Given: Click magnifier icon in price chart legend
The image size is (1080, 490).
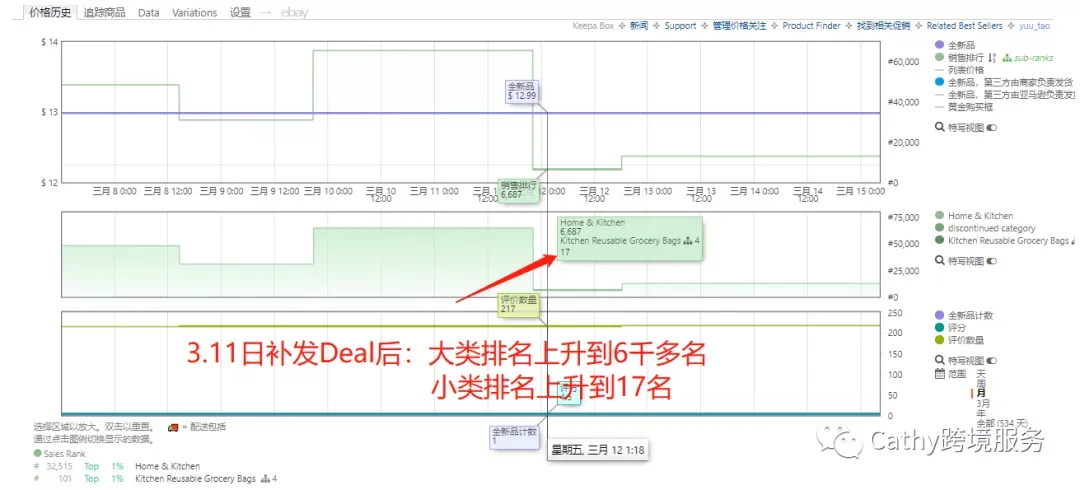Looking at the screenshot, I should (x=939, y=127).
